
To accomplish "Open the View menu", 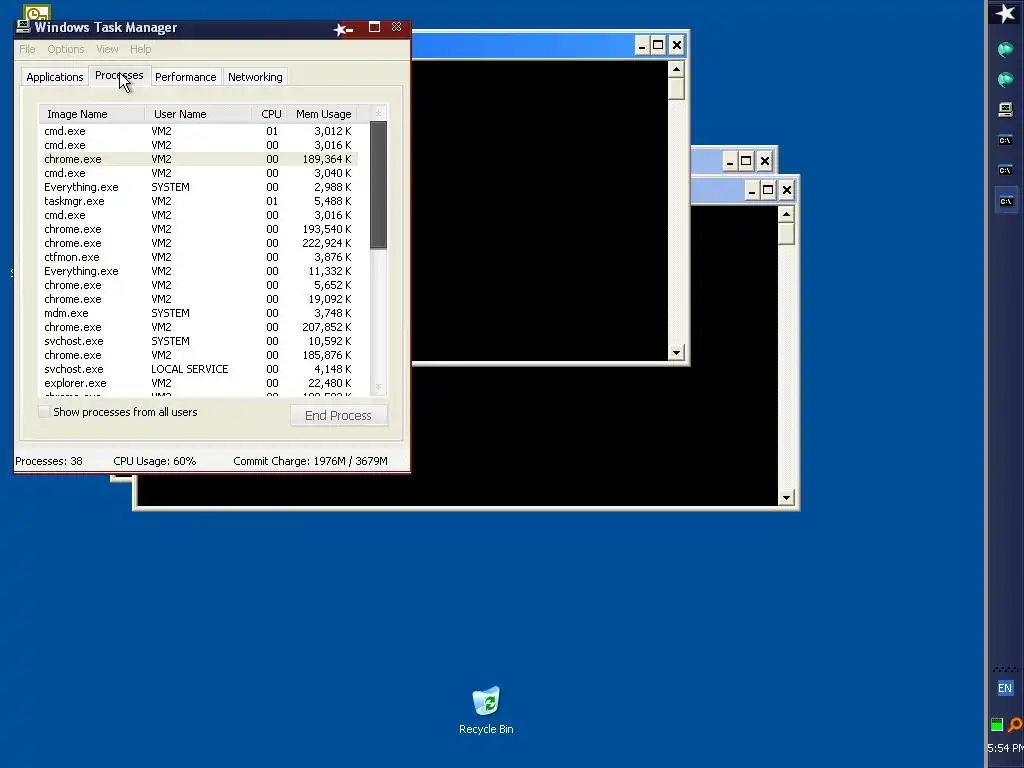I will tap(107, 49).
